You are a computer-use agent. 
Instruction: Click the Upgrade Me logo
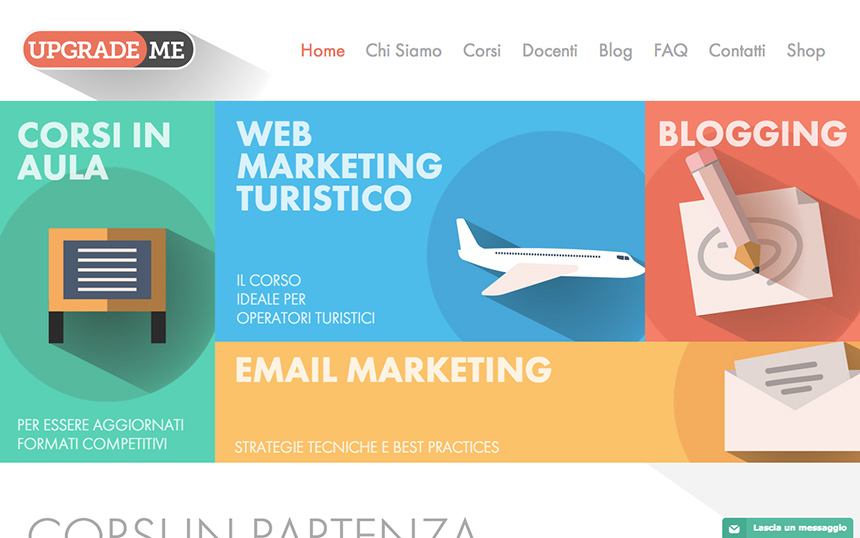point(109,50)
